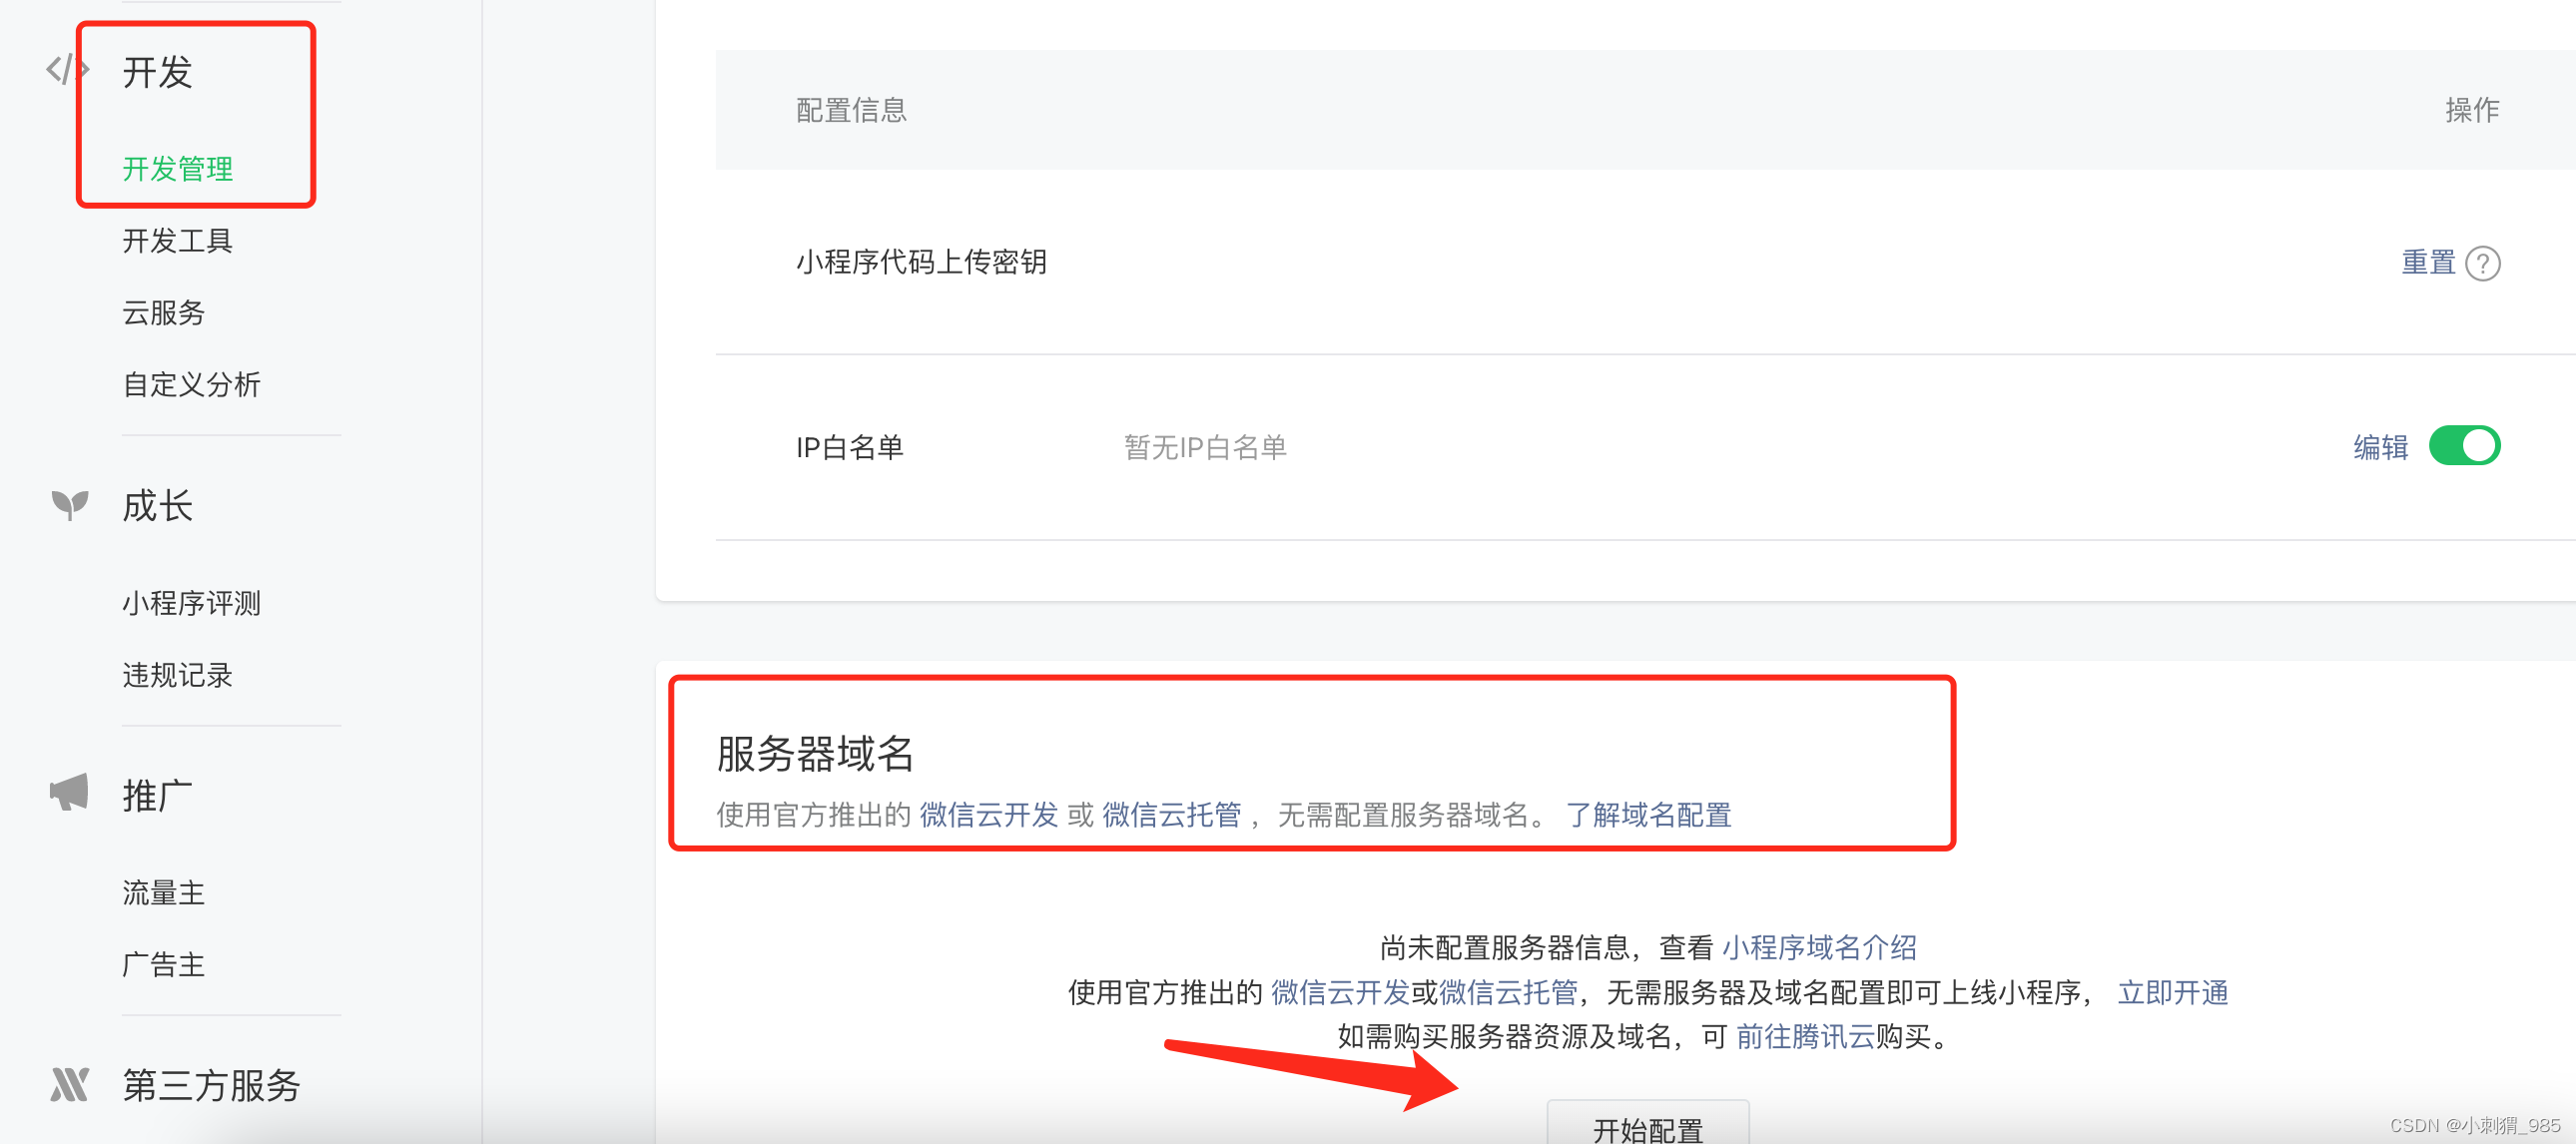Click the 前往腾讯云 link
The width and height of the screenshot is (2576, 1144).
(x=1805, y=1036)
